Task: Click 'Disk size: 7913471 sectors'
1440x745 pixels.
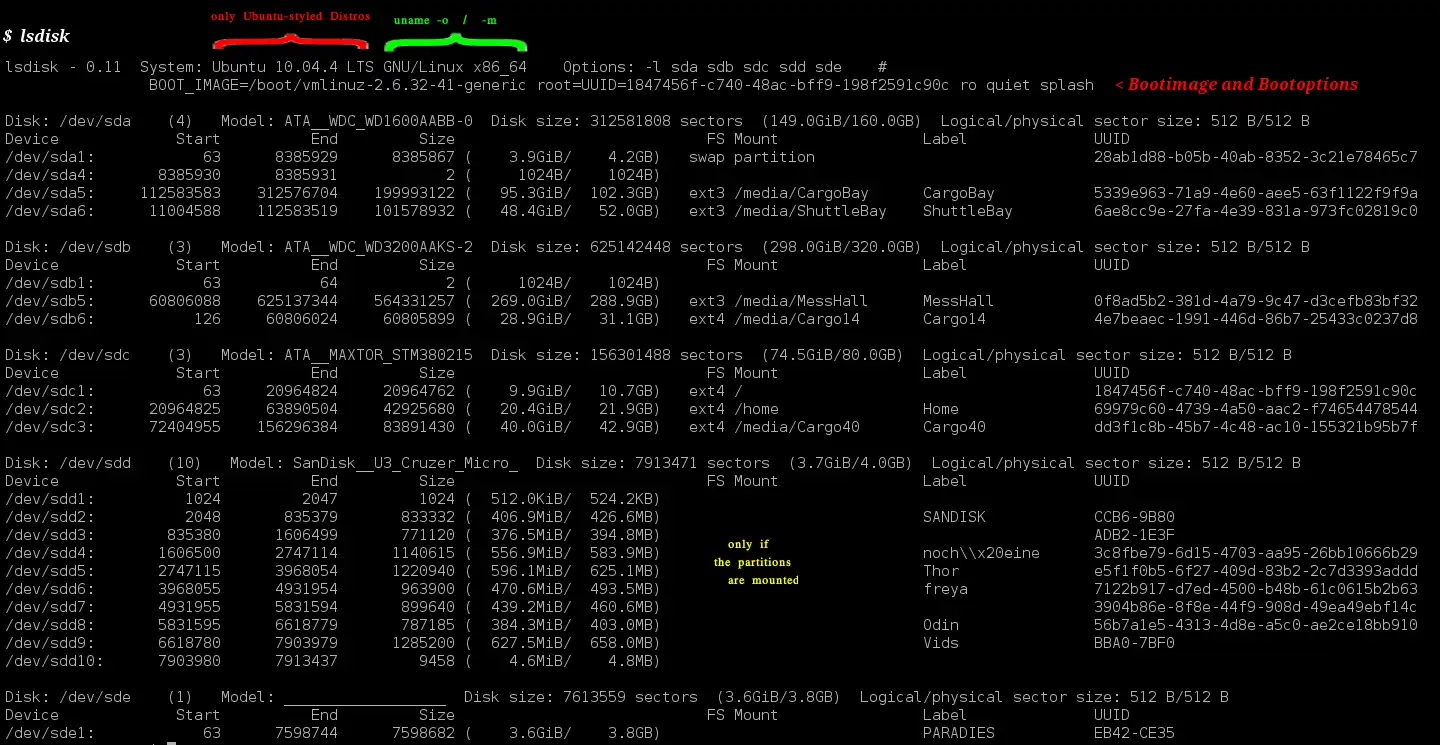Action: coord(653,463)
